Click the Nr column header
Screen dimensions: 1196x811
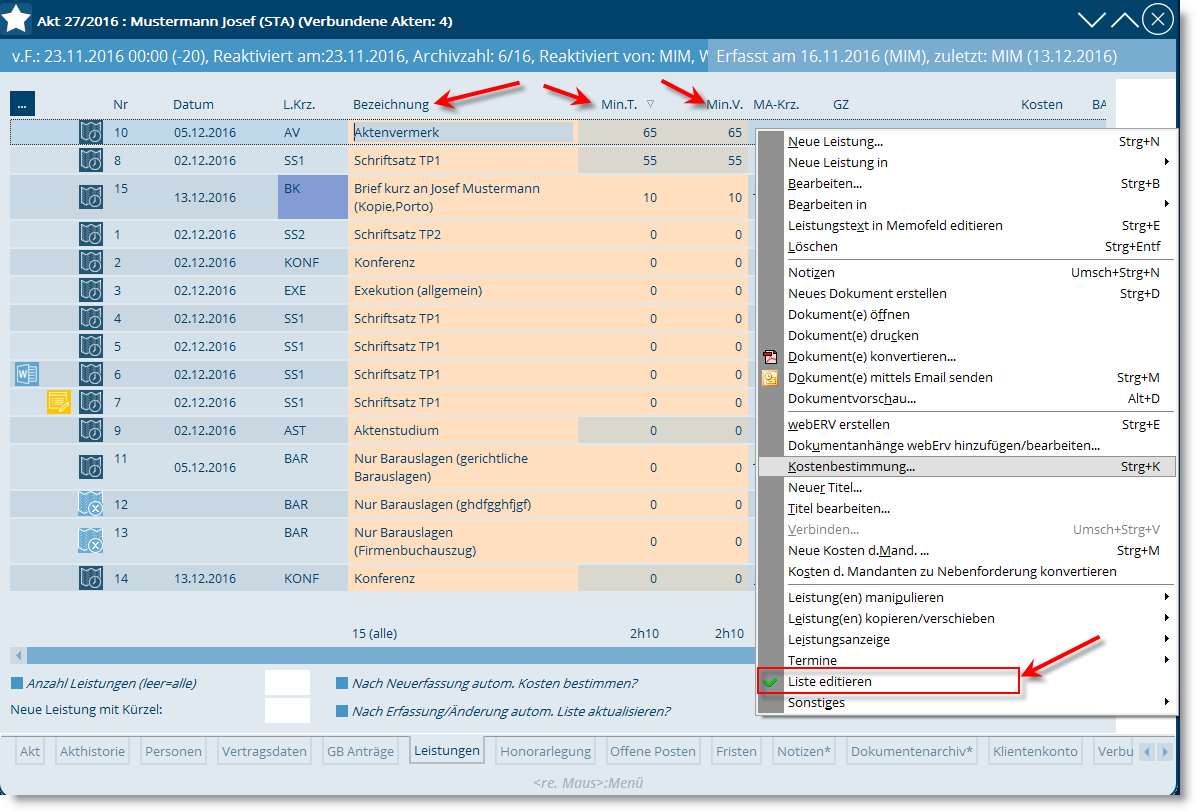pyautogui.click(x=121, y=105)
